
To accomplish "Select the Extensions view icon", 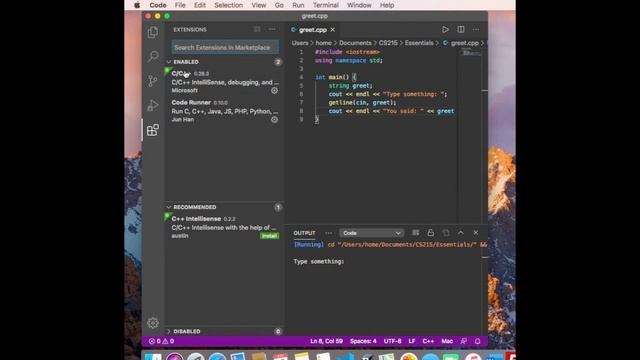I will [153, 130].
